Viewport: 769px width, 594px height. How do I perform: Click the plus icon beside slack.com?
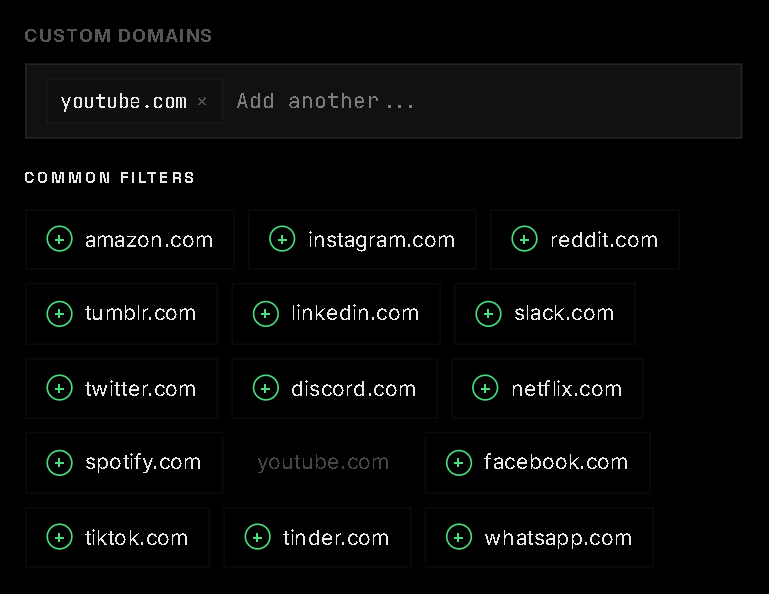[x=488, y=313]
